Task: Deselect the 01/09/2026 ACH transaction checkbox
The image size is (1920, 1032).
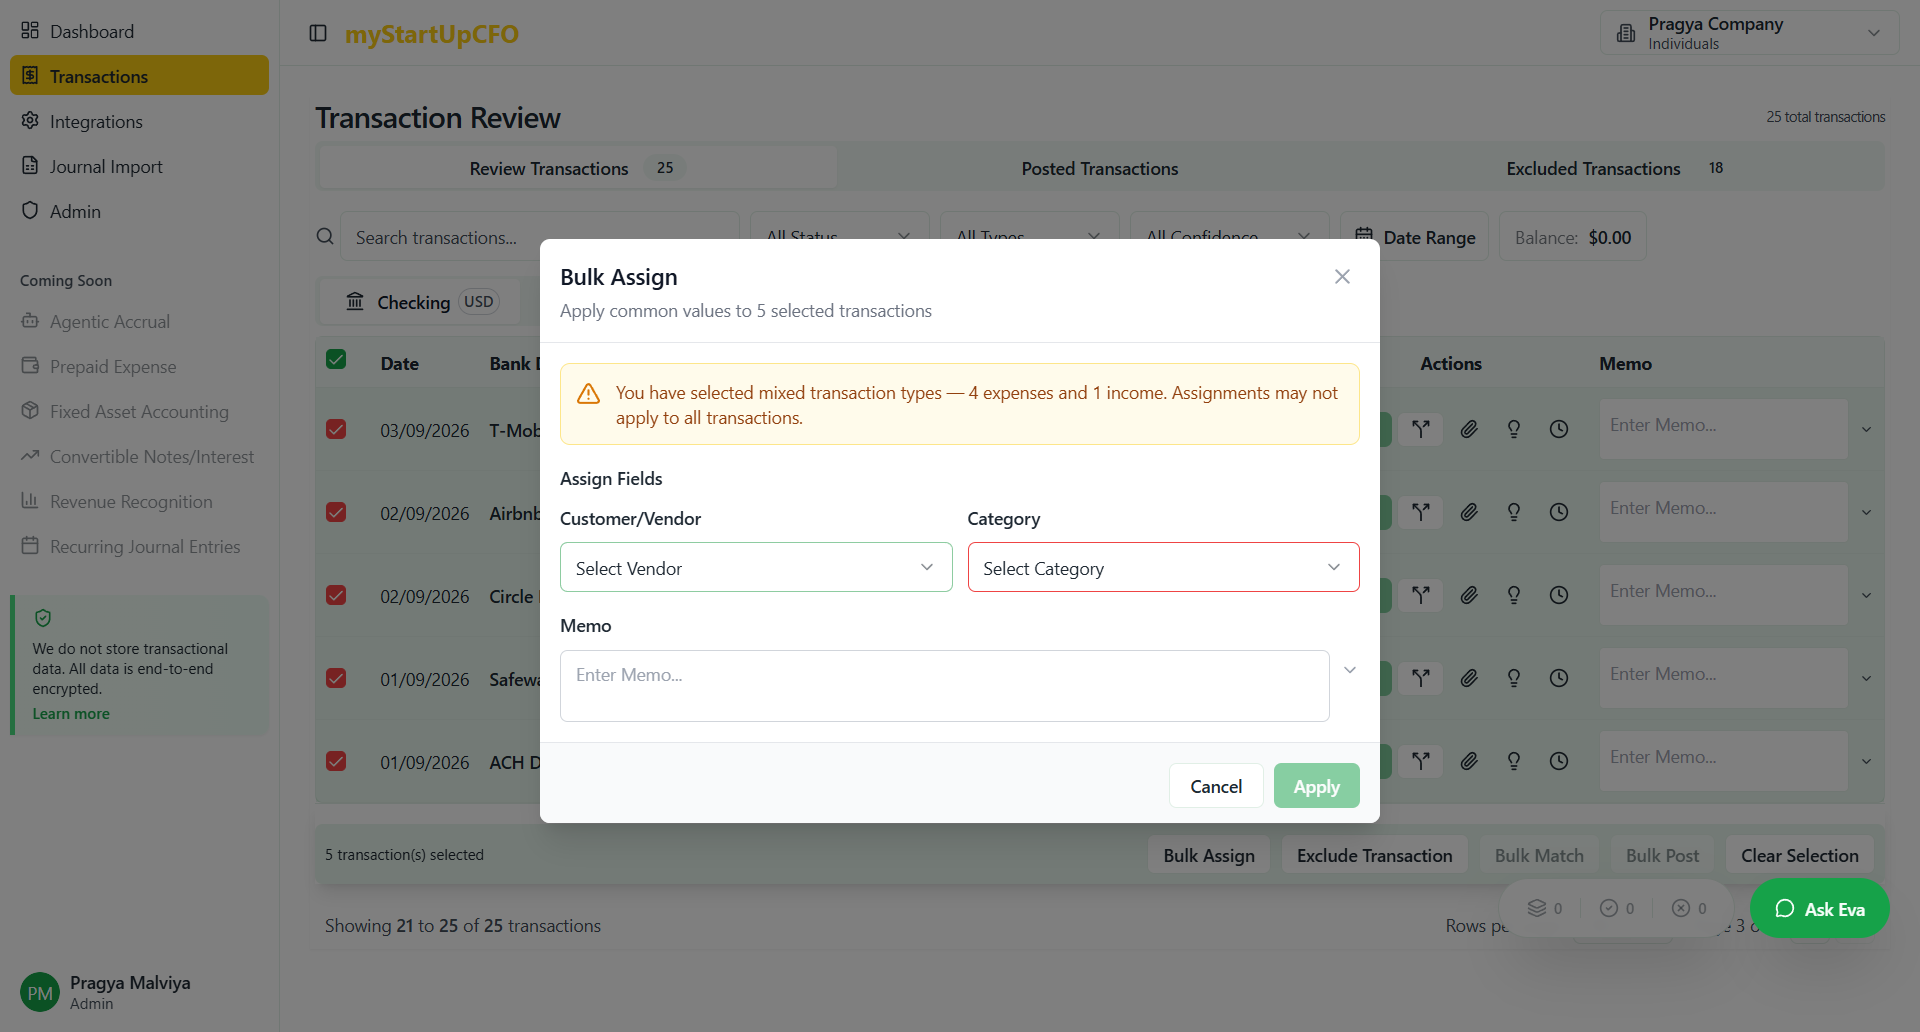Action: point(336,761)
